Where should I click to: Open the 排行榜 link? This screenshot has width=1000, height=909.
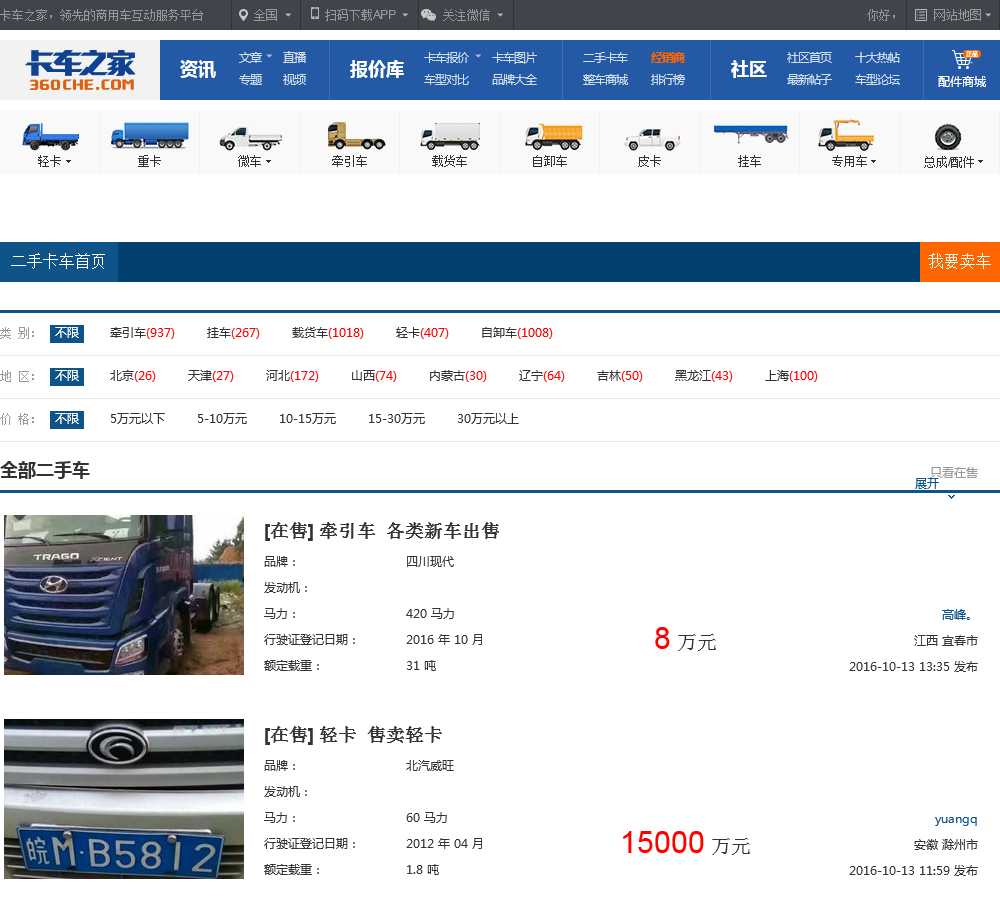pyautogui.click(x=667, y=80)
